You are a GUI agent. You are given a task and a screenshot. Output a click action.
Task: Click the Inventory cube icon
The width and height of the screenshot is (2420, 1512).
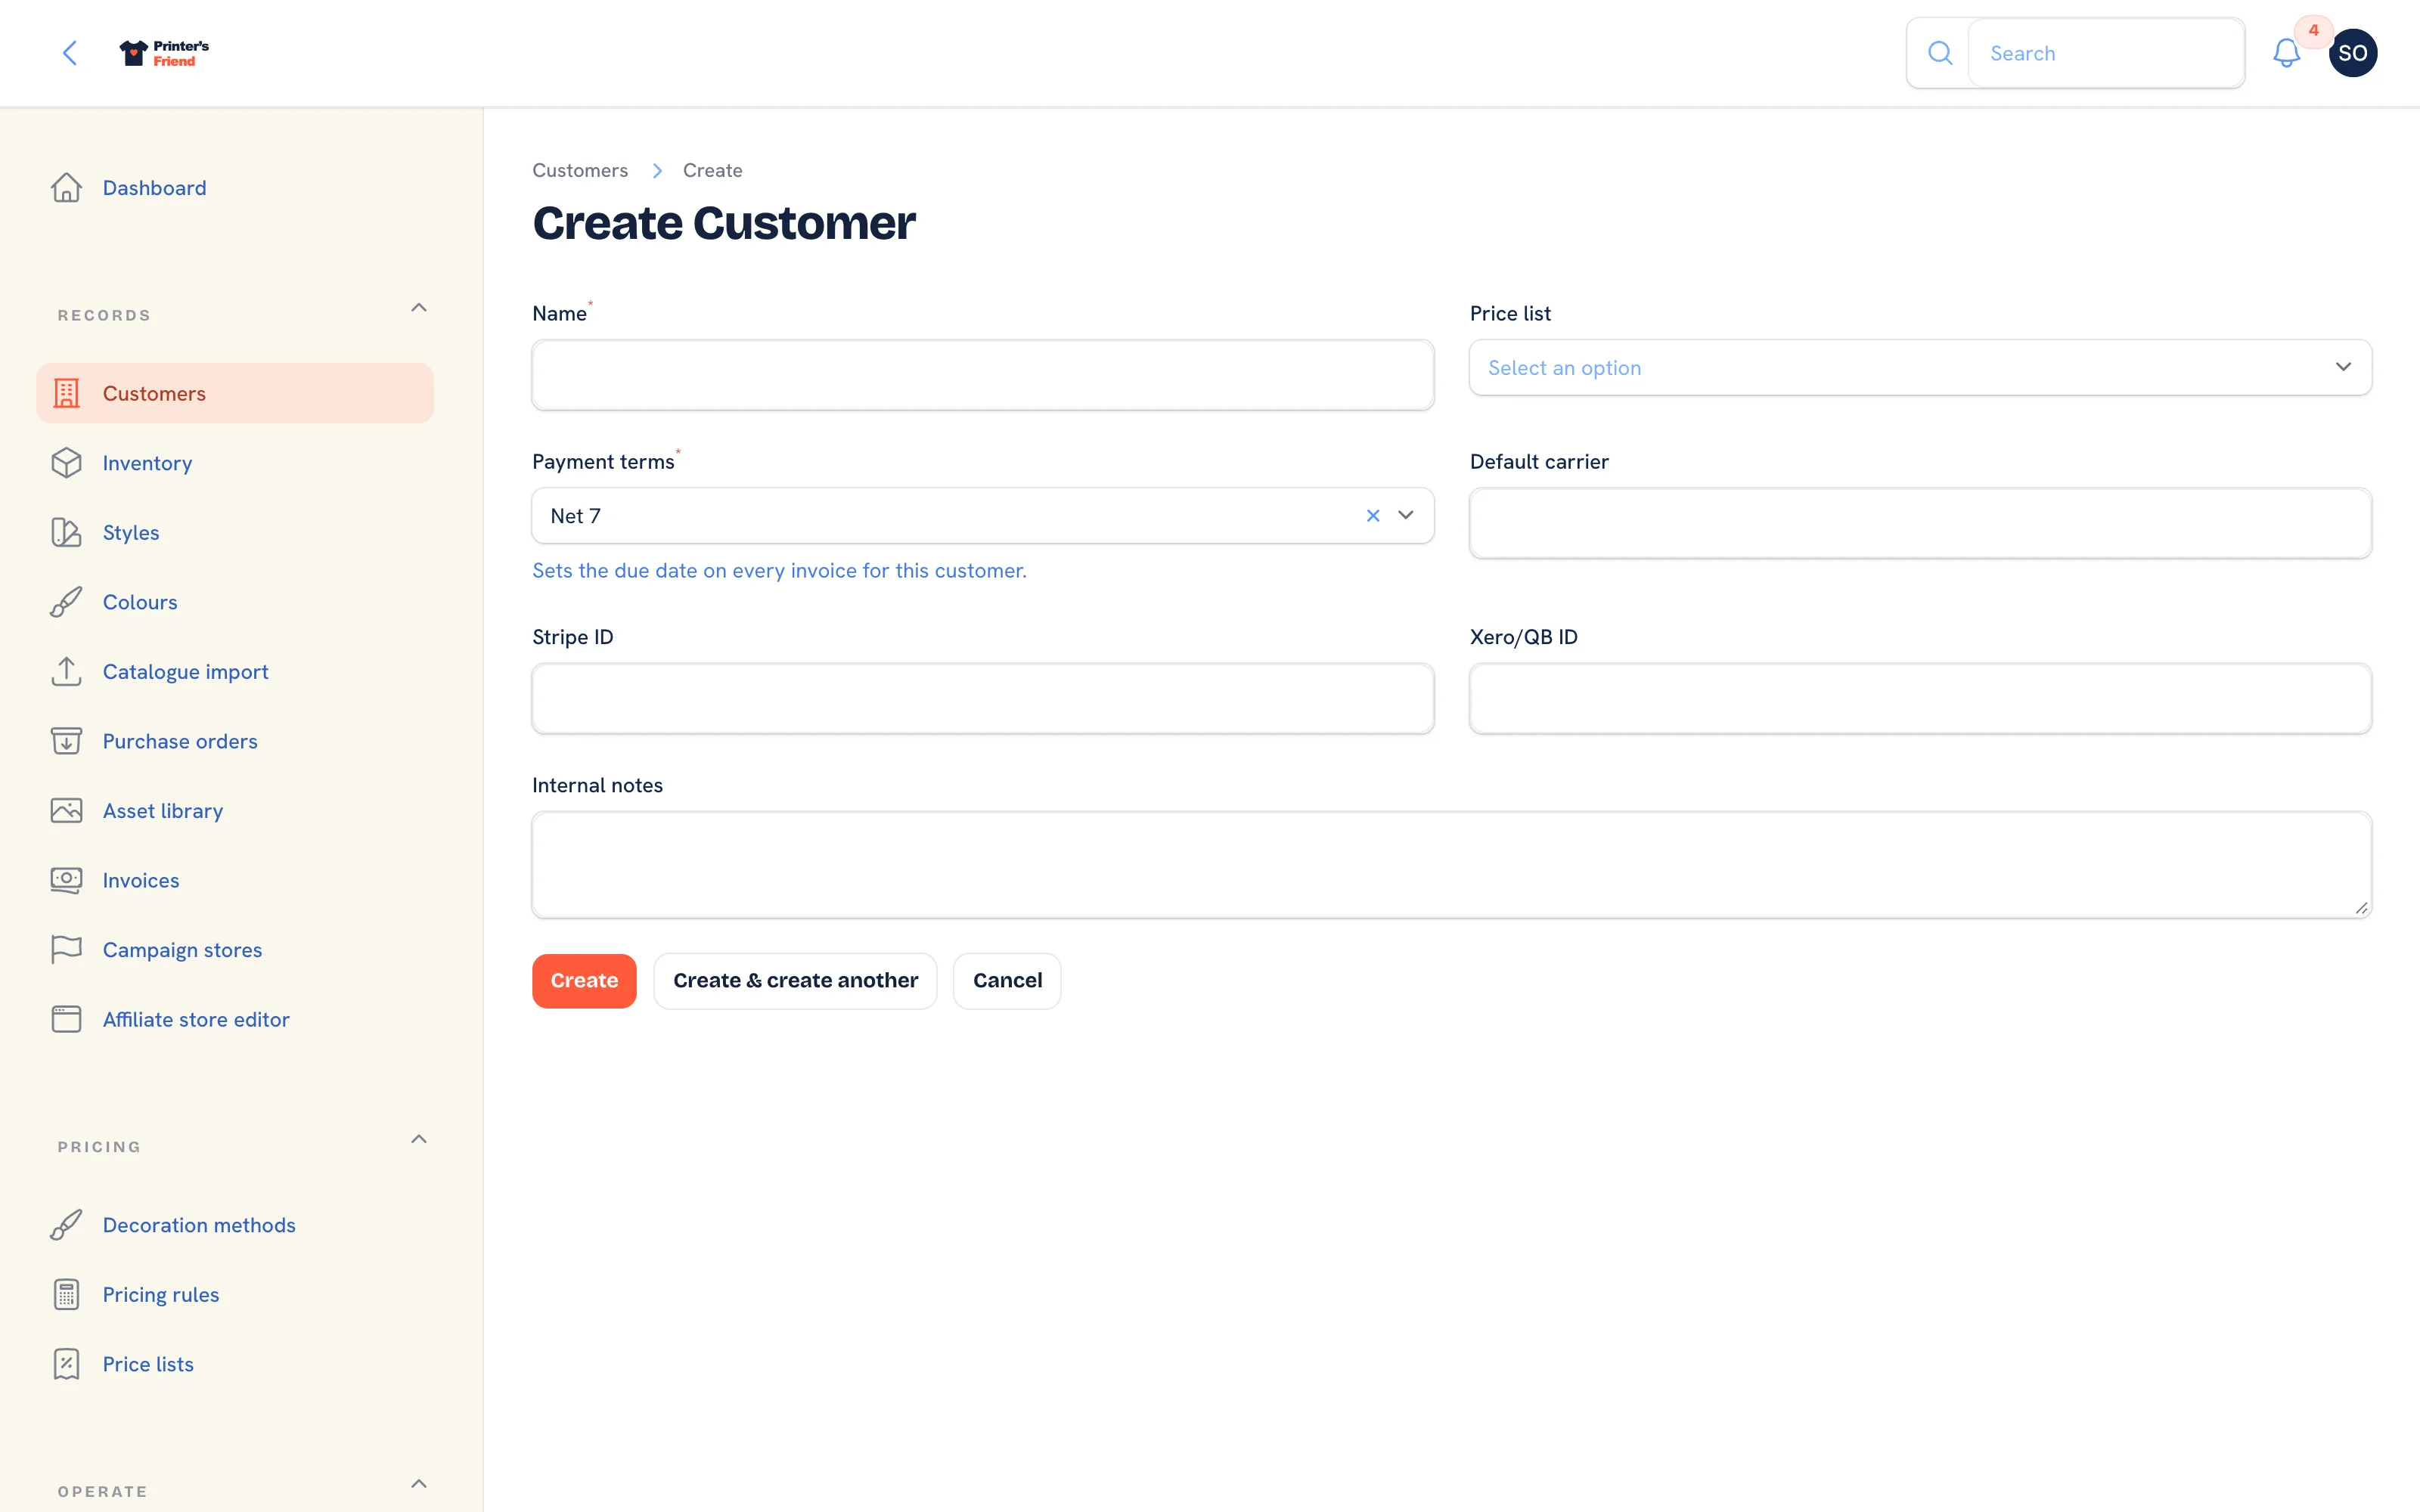click(x=66, y=463)
